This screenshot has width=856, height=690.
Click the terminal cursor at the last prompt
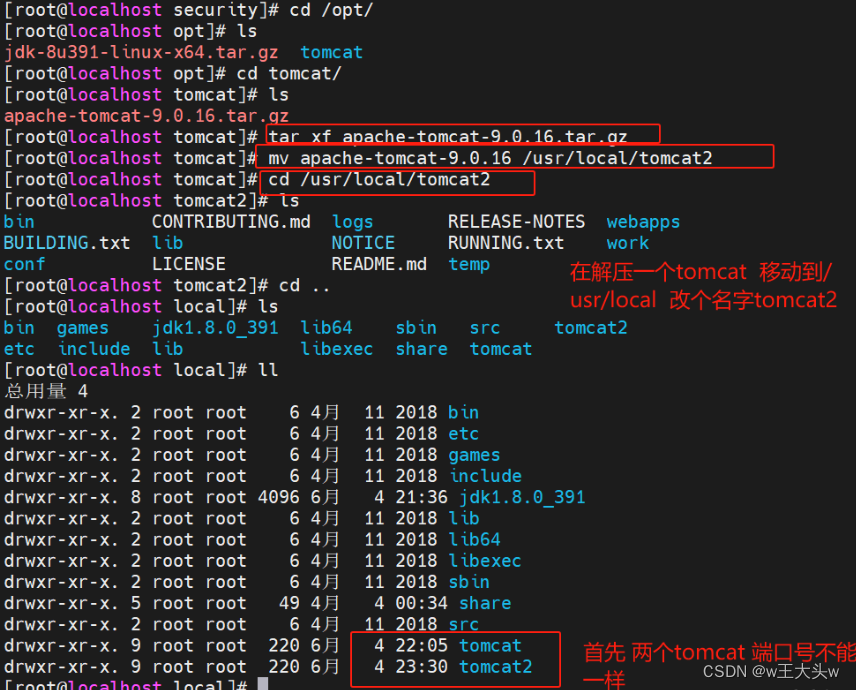[x=263, y=683]
